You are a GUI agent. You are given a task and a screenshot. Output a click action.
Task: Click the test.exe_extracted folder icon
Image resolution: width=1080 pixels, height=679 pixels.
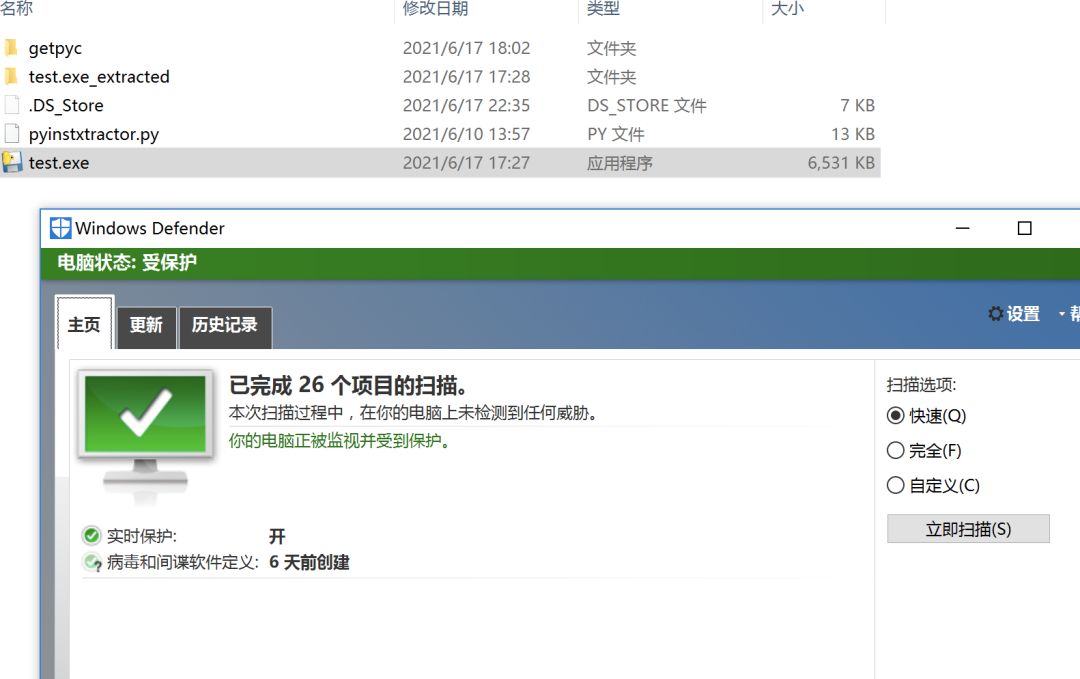point(11,76)
